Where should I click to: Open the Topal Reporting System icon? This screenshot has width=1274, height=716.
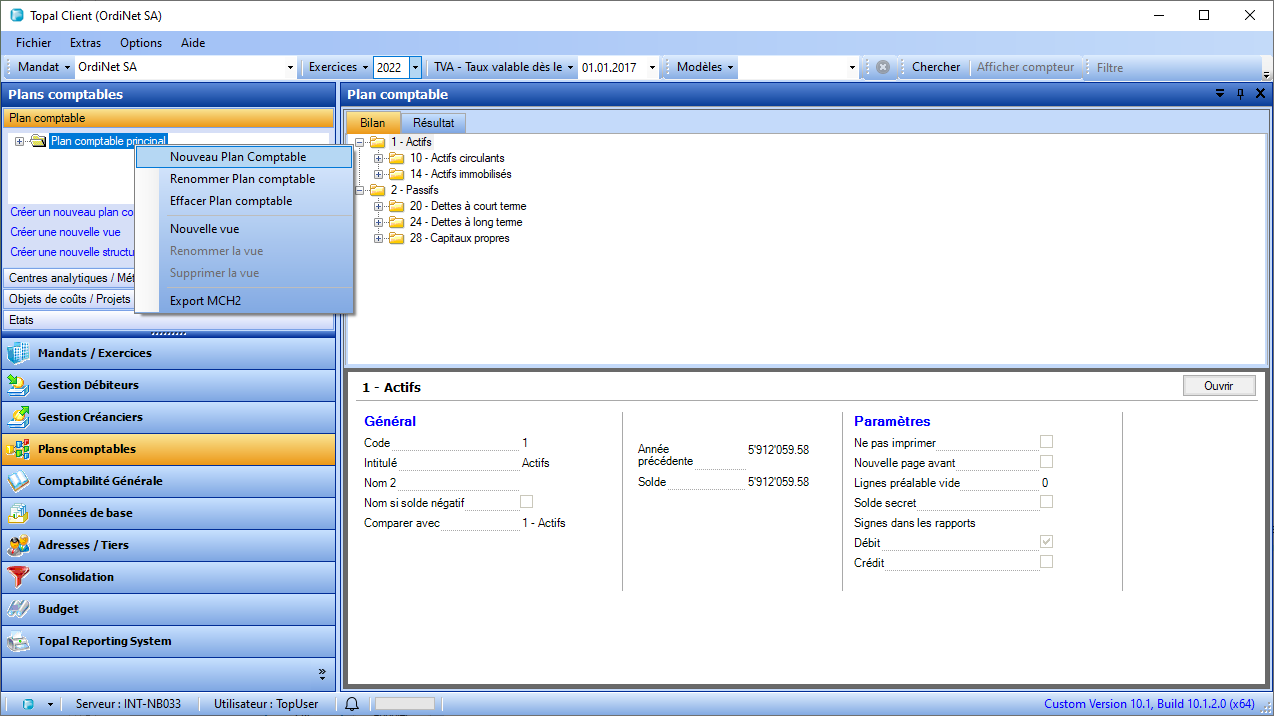[x=19, y=641]
